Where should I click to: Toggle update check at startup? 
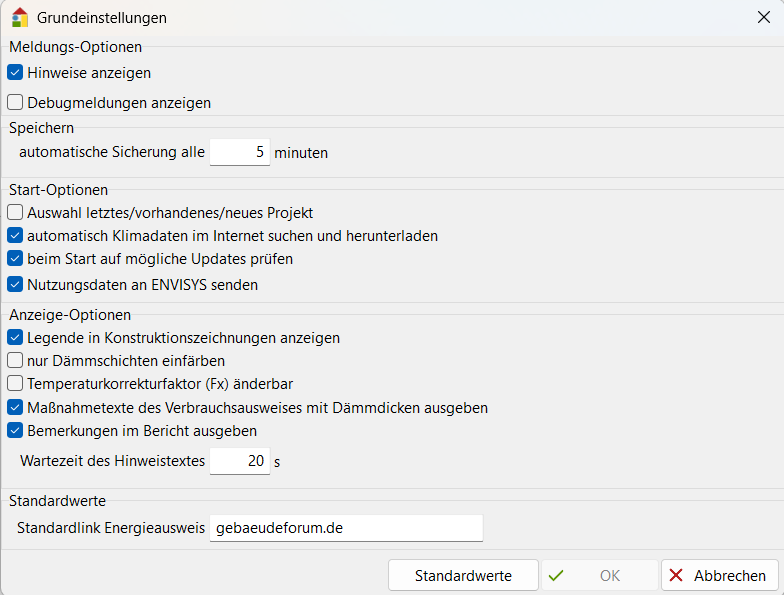click(x=15, y=259)
